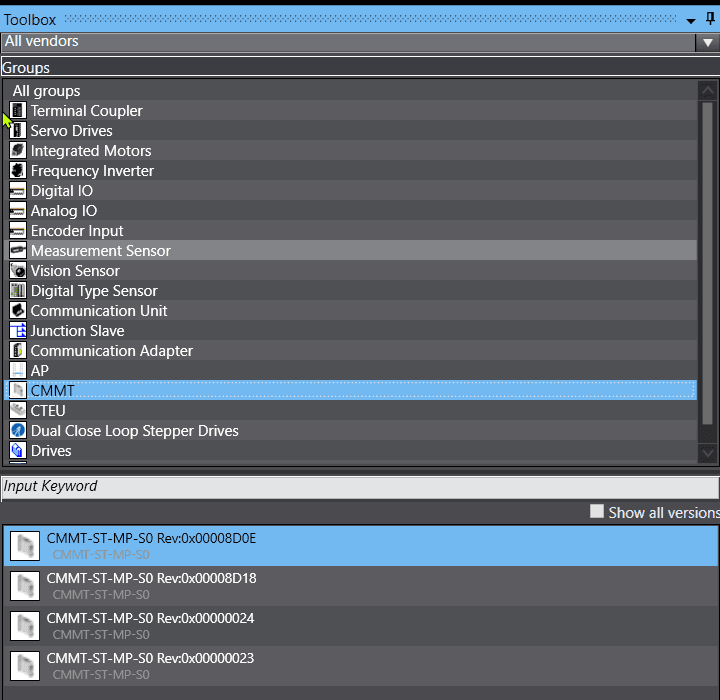Click the CTEU group icon
Viewport: 720px width, 700px height.
tap(18, 410)
